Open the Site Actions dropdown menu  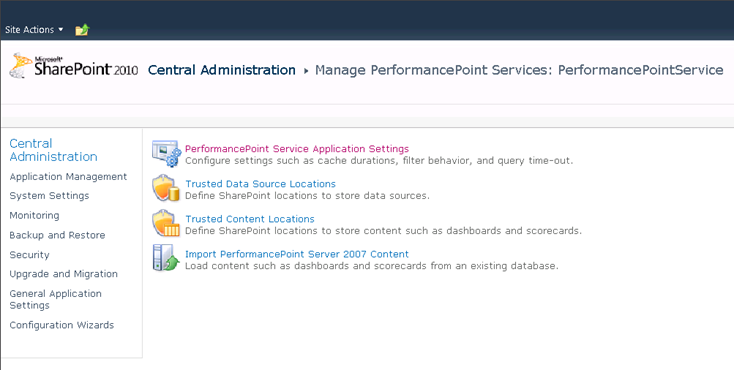(x=34, y=30)
